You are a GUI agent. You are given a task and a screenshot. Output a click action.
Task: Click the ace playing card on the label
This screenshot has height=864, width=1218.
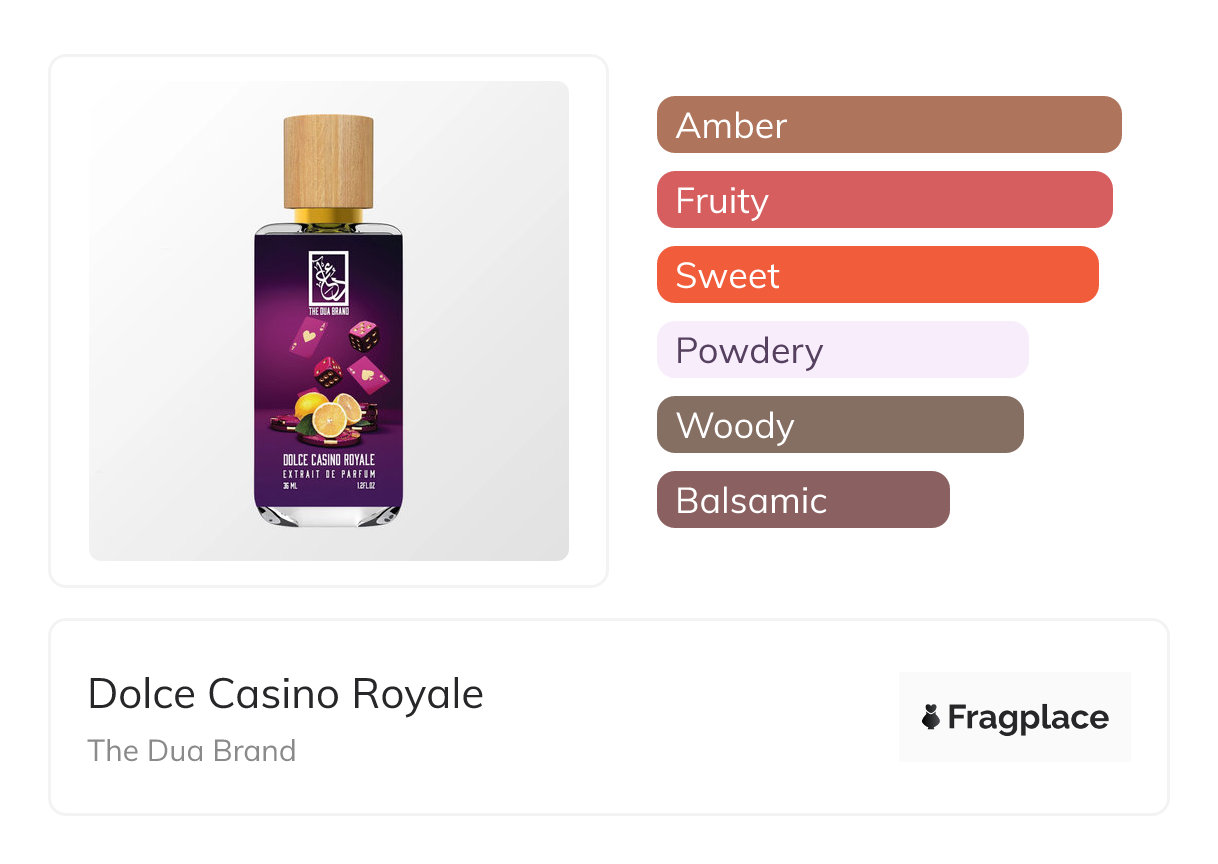coord(306,335)
